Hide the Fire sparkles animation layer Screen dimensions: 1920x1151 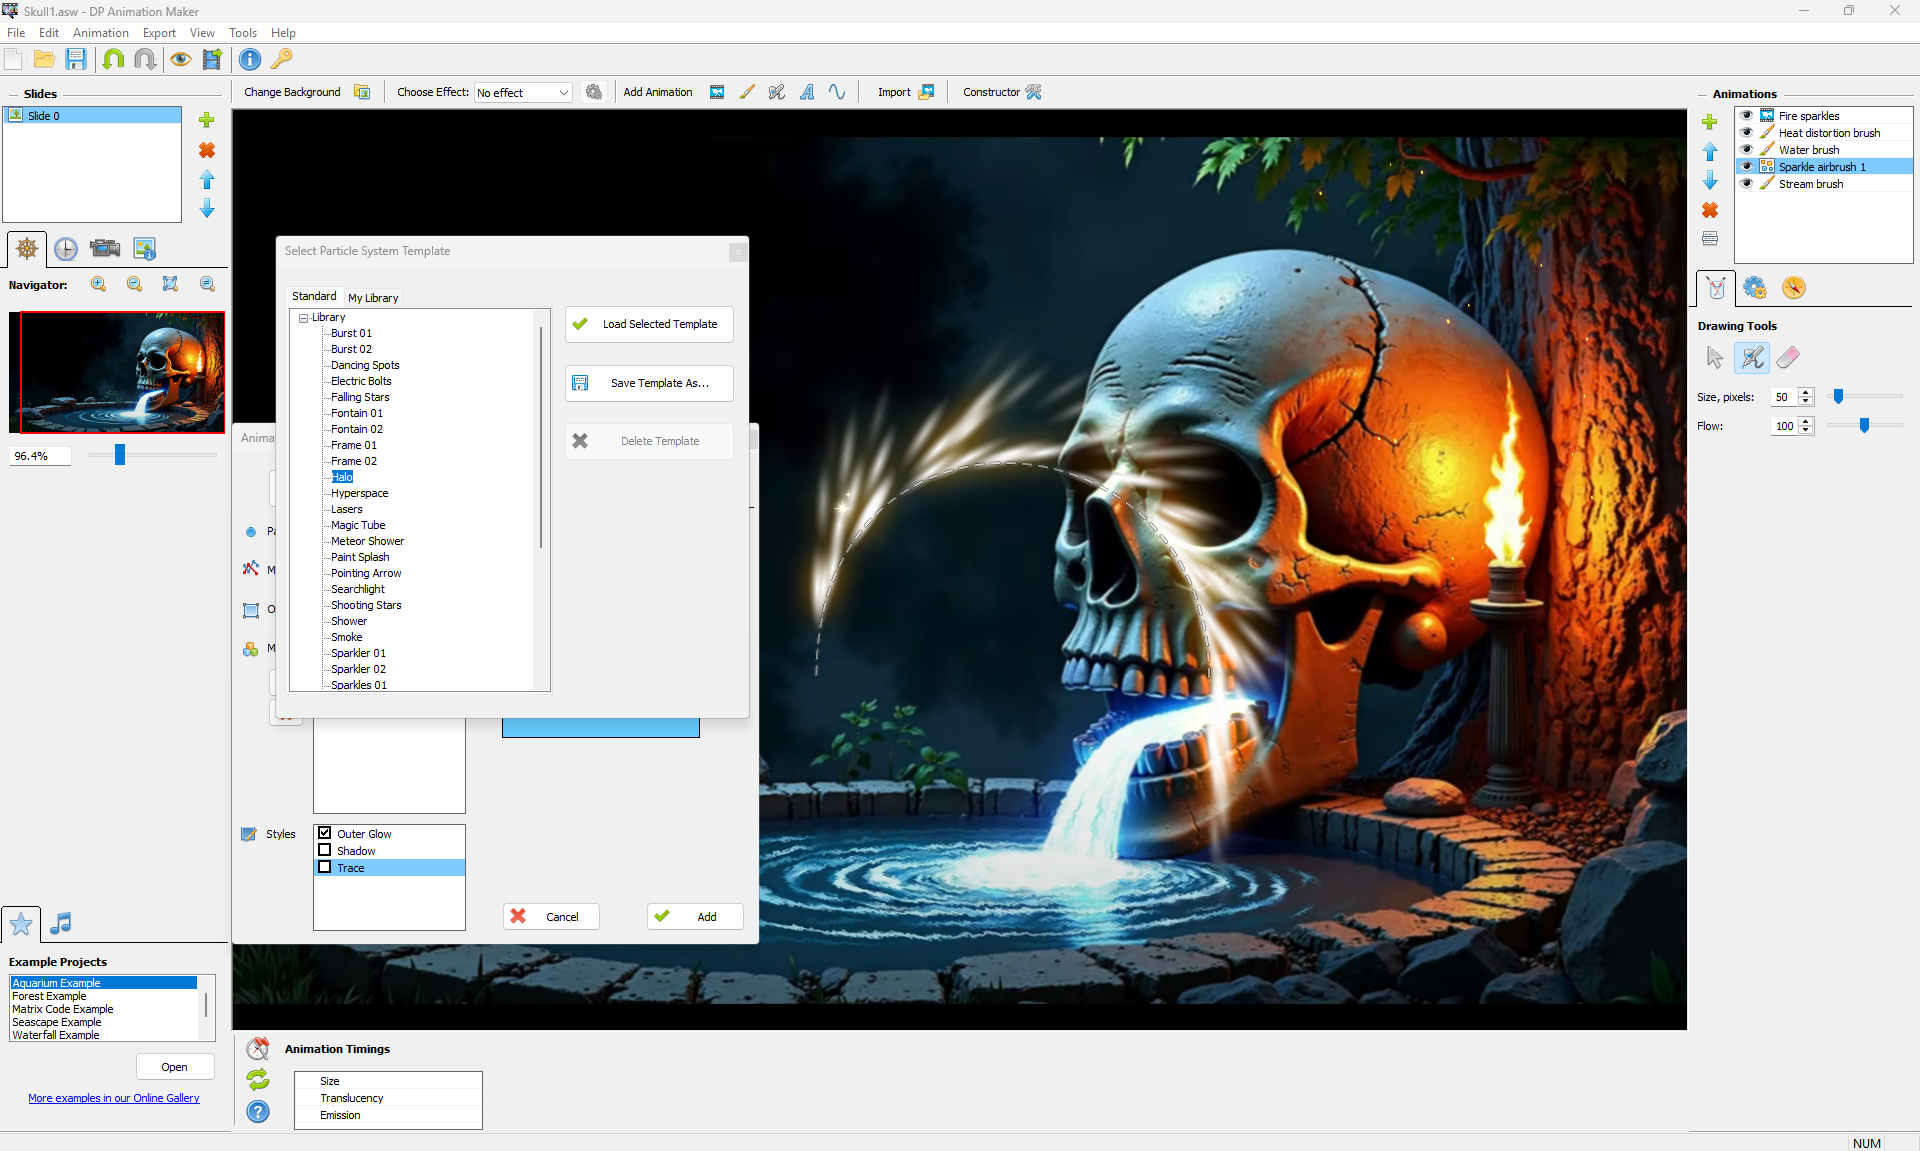pyautogui.click(x=1746, y=116)
